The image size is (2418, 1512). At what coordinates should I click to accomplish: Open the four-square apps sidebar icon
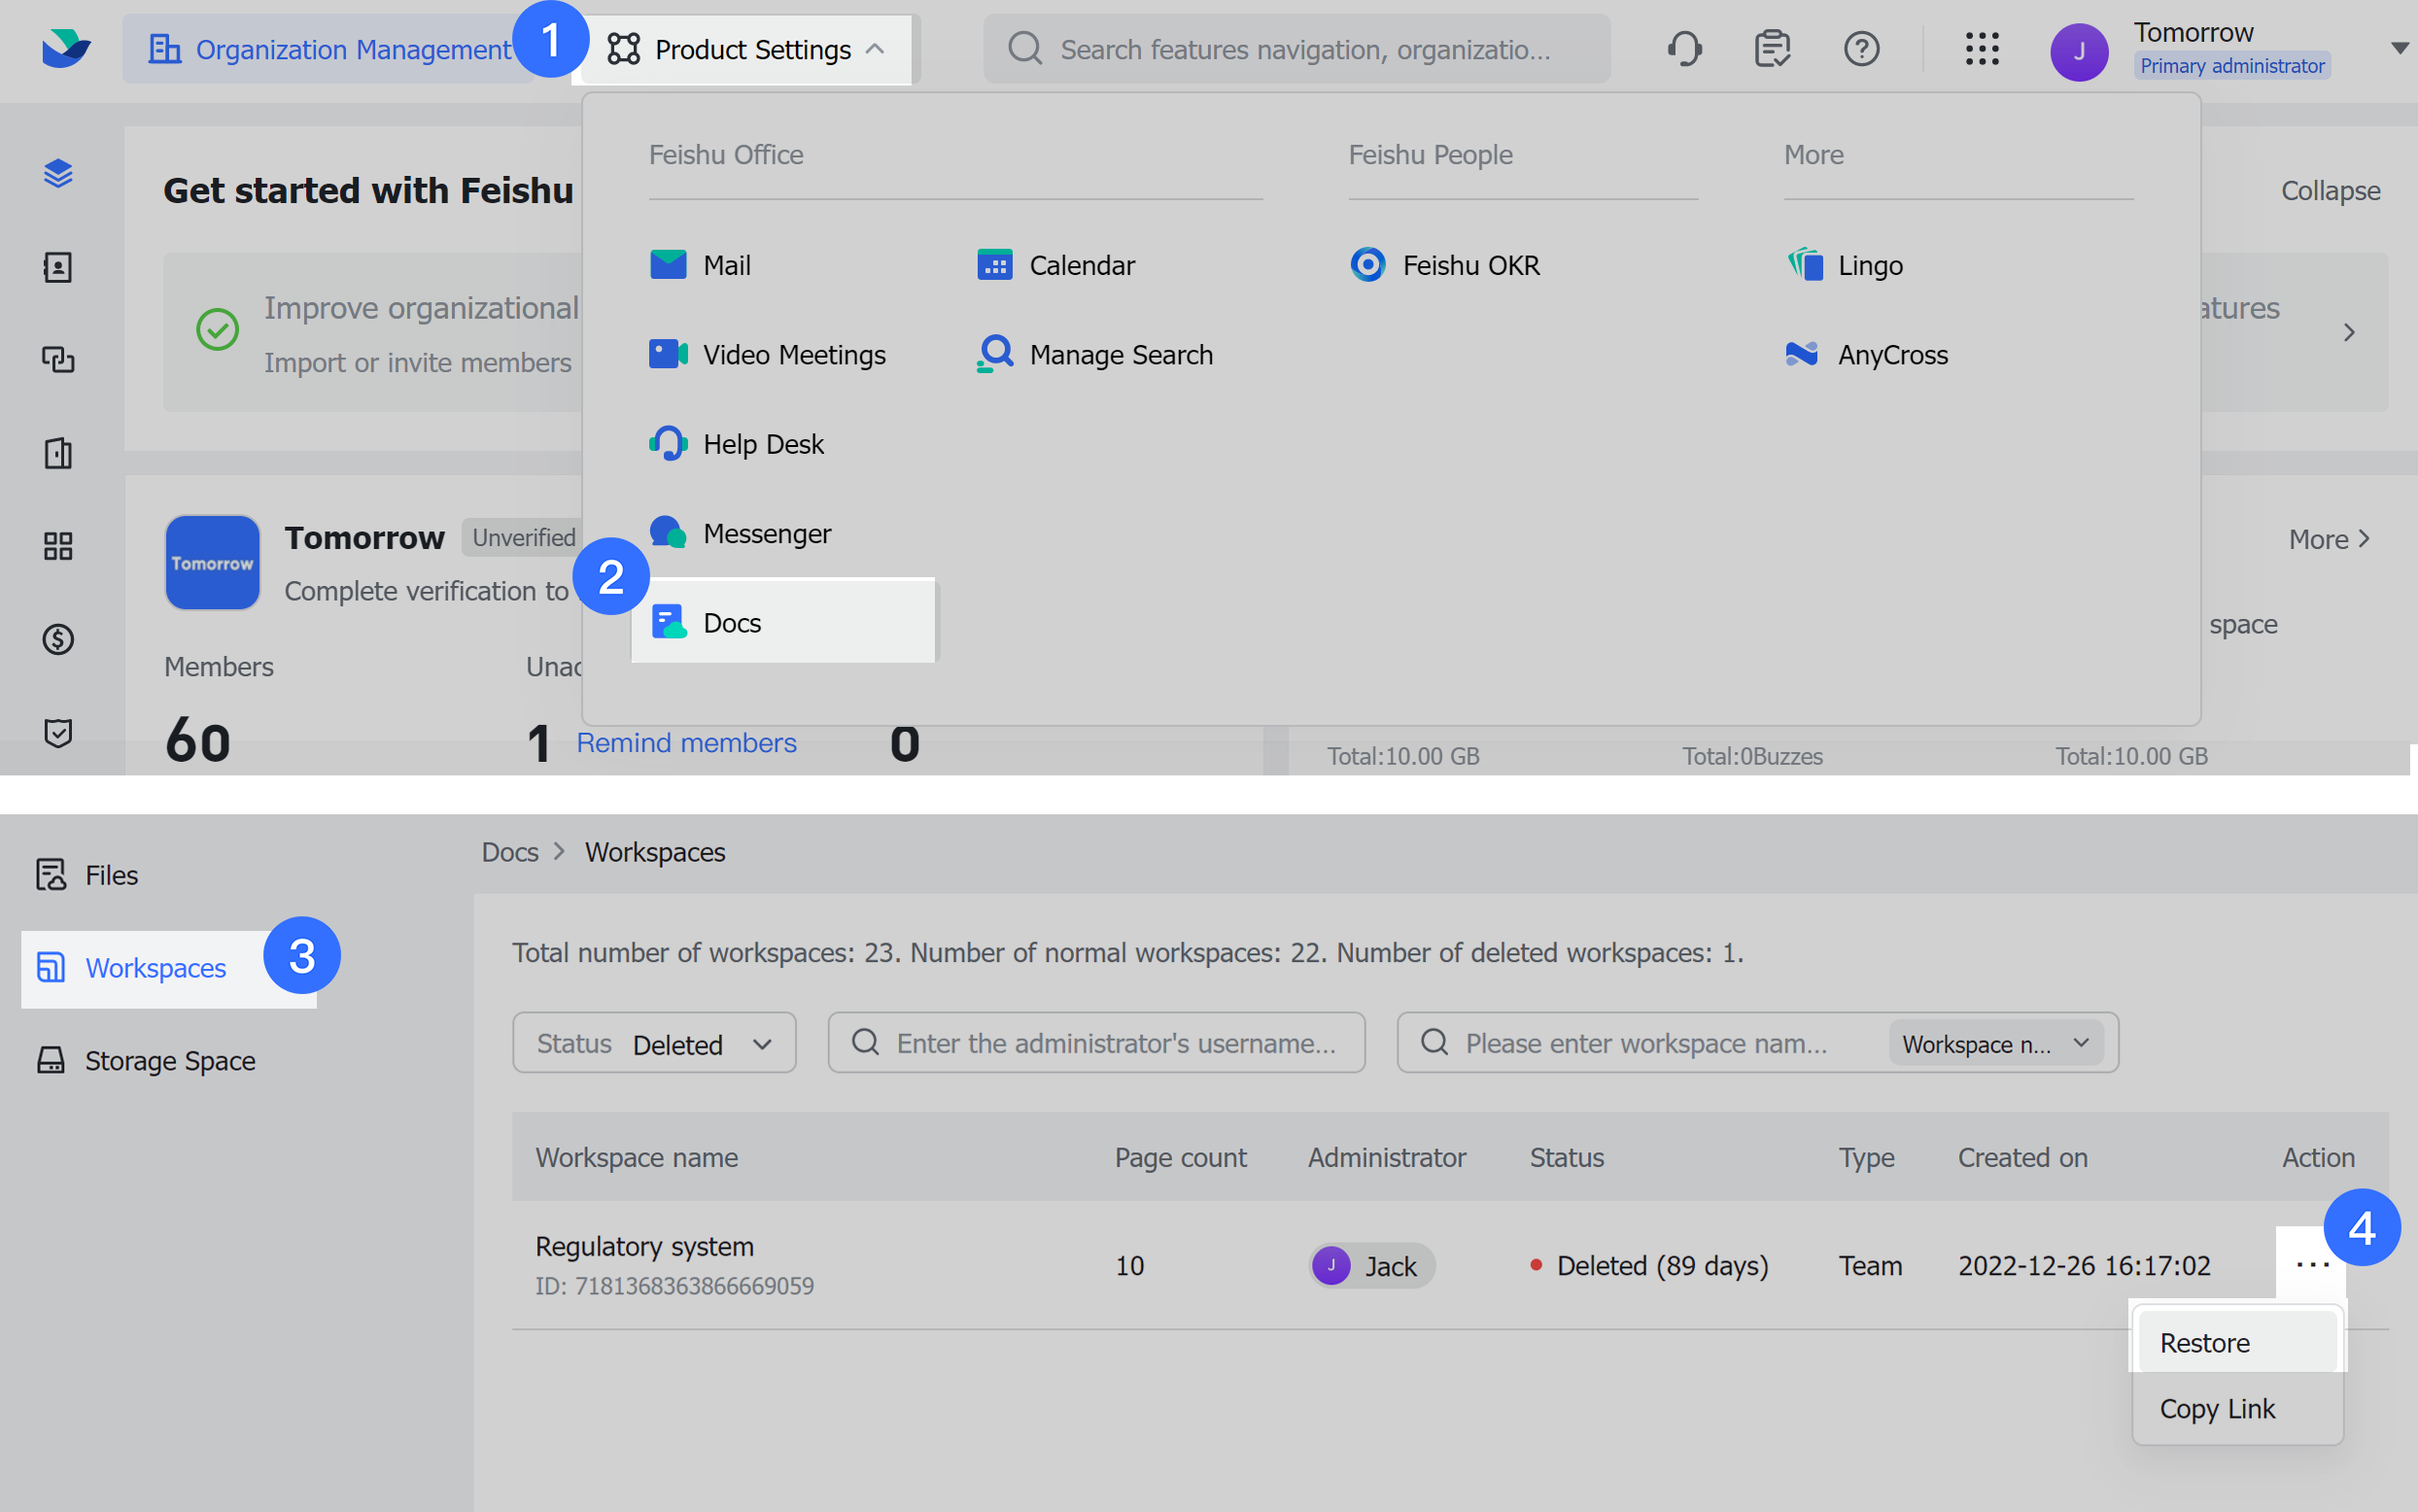tap(58, 546)
